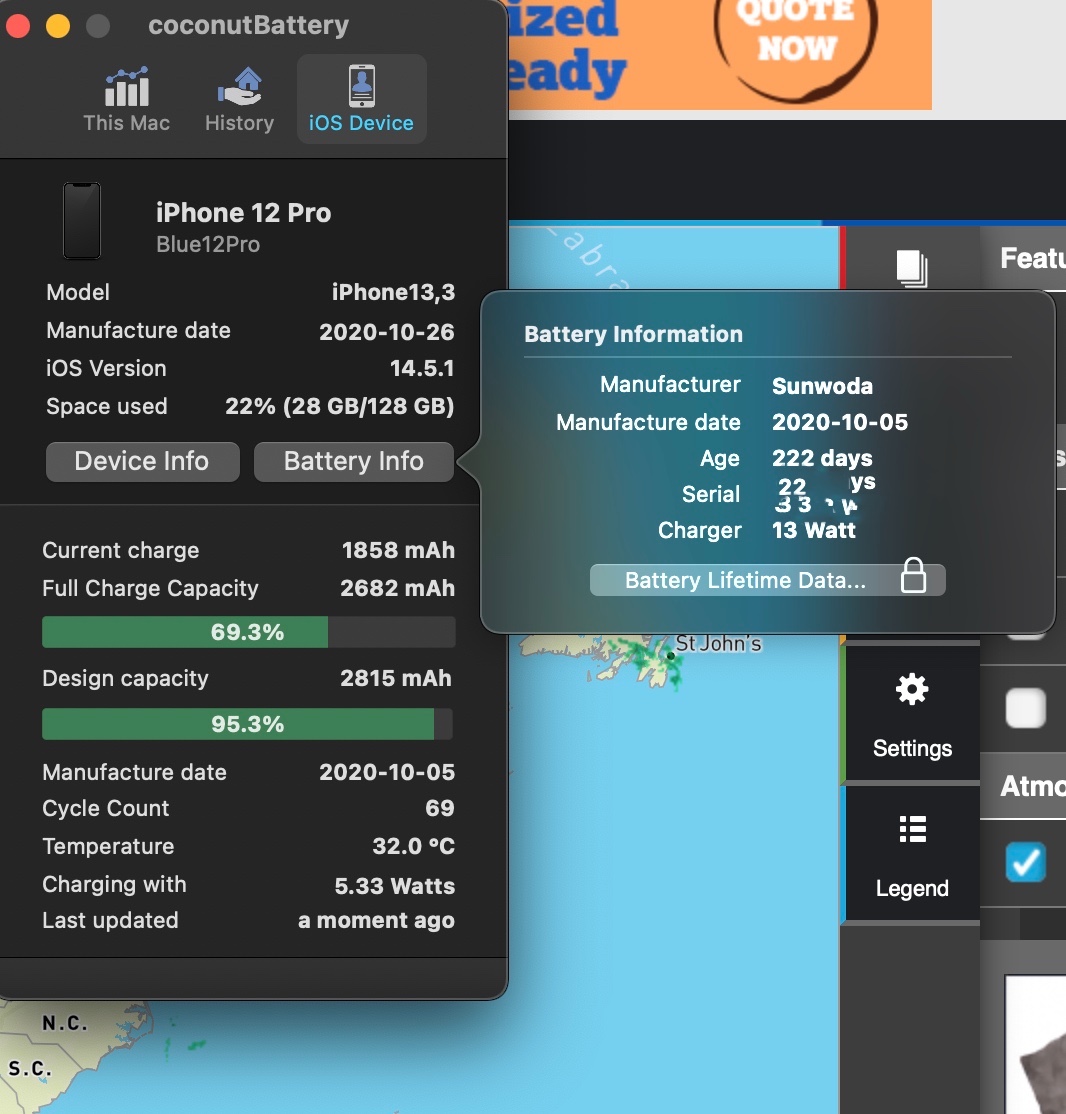Click the Battery Information heading
The image size is (1066, 1114).
(x=633, y=334)
